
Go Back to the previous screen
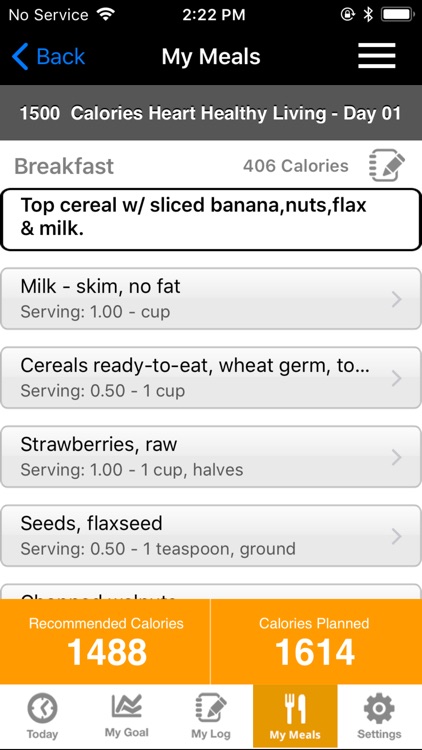click(48, 56)
